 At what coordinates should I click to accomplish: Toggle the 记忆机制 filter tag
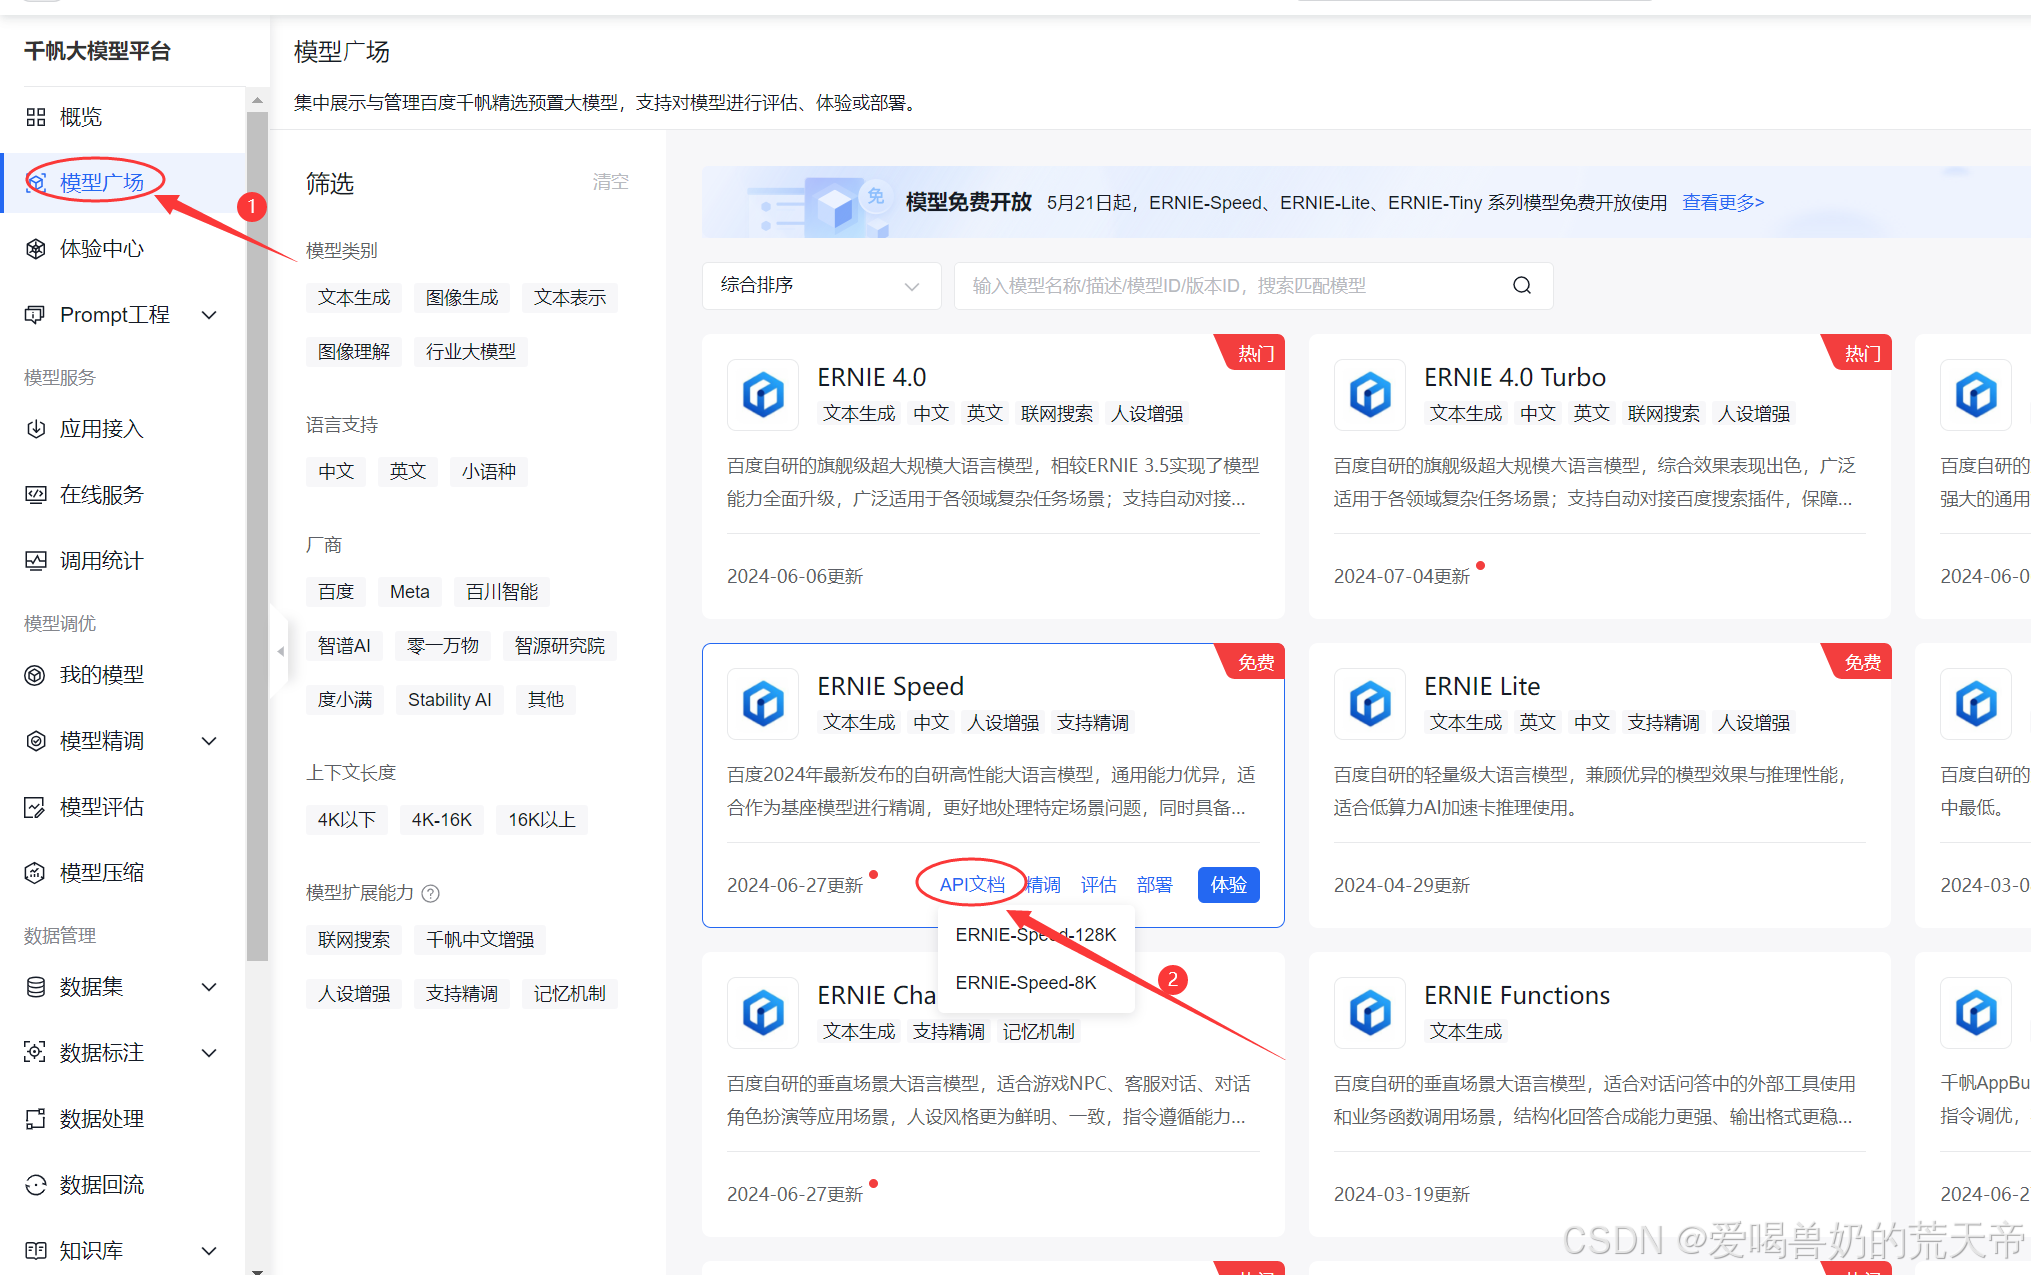570,994
